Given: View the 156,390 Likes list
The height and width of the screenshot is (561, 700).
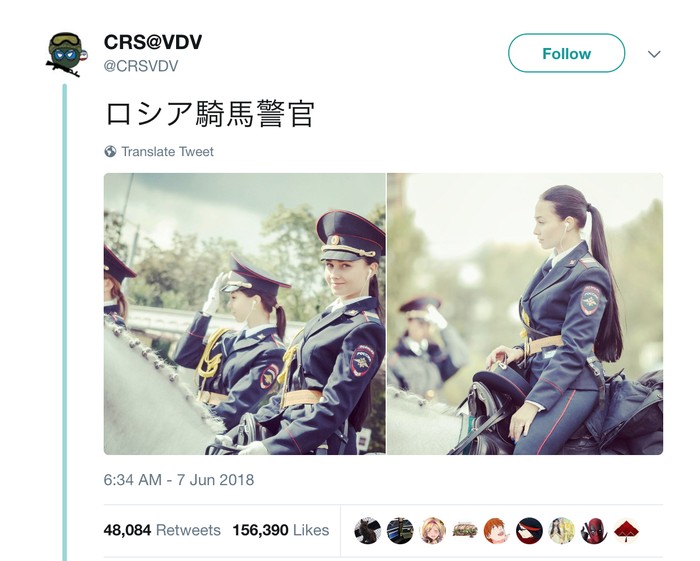Looking at the screenshot, I should pos(281,530).
